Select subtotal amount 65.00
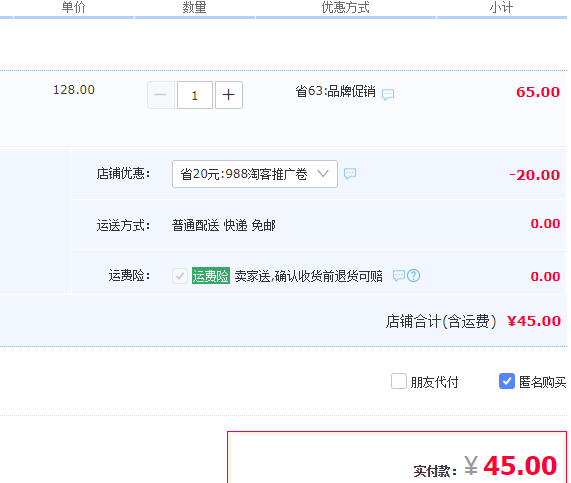This screenshot has height=483, width=571. 538,92
